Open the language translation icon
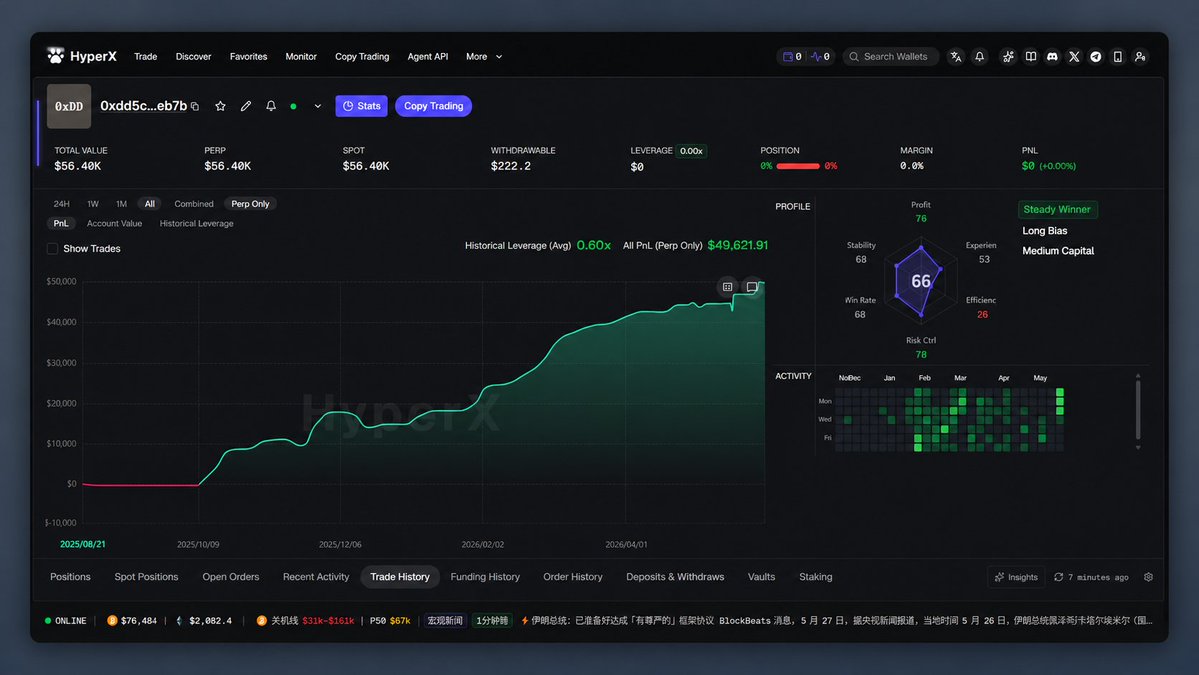The width and height of the screenshot is (1199, 675). (956, 57)
